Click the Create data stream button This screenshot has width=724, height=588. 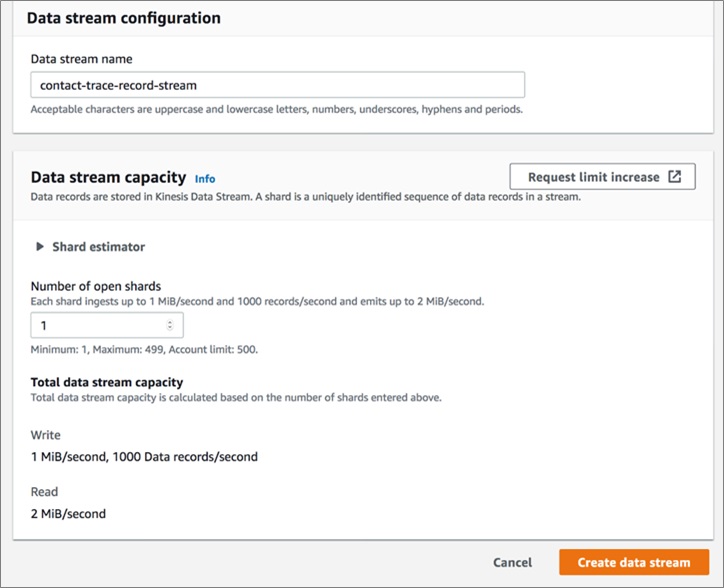coord(634,562)
